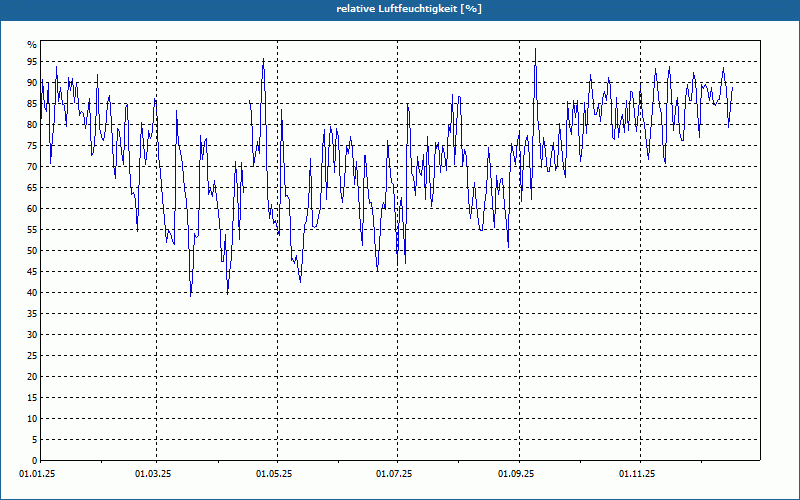Image resolution: width=800 pixels, height=500 pixels.
Task: Click the highest humidity peak in September
Action: click(x=535, y=49)
